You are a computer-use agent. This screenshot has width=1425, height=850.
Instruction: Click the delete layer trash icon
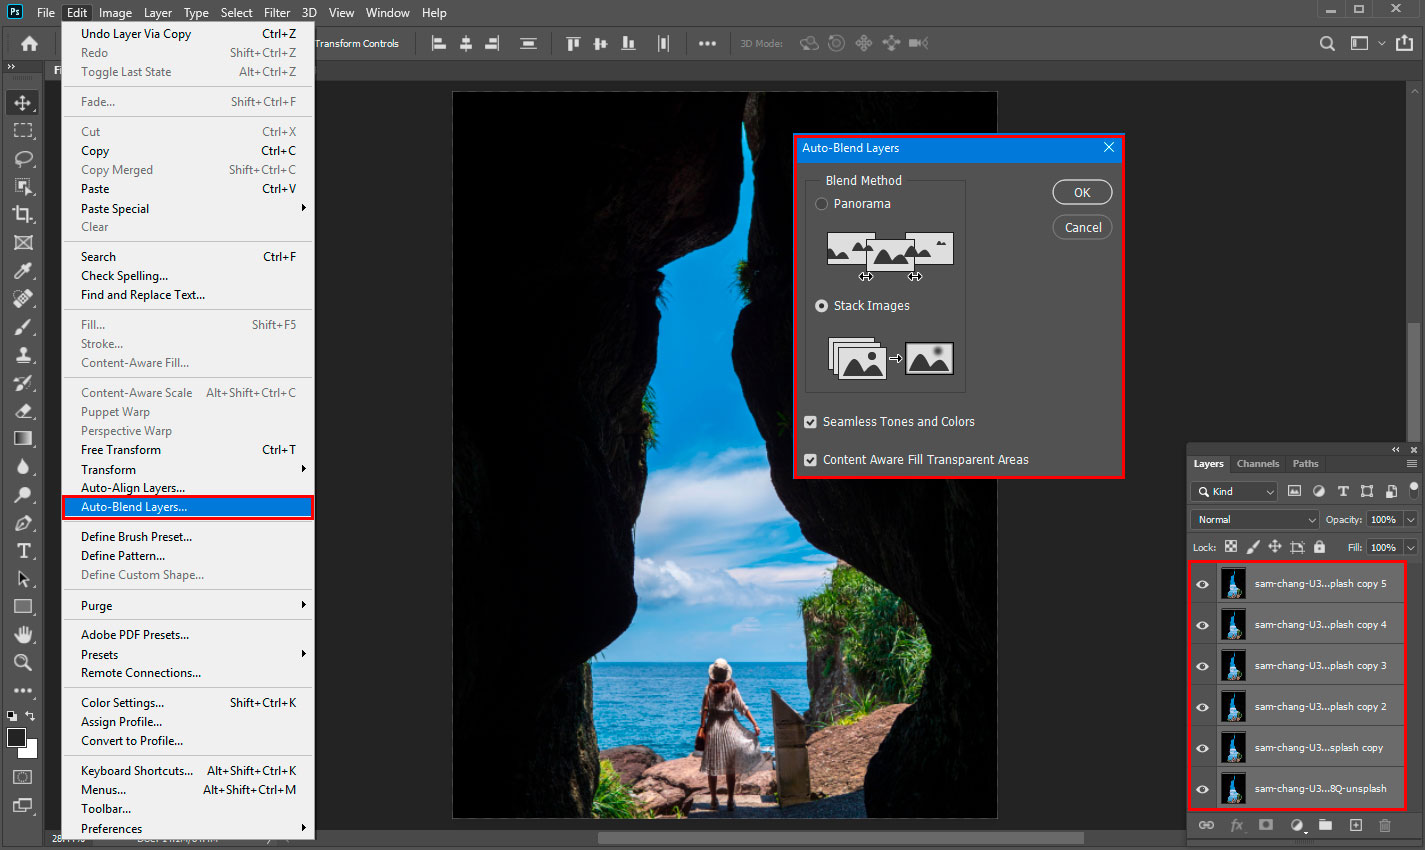(1384, 825)
